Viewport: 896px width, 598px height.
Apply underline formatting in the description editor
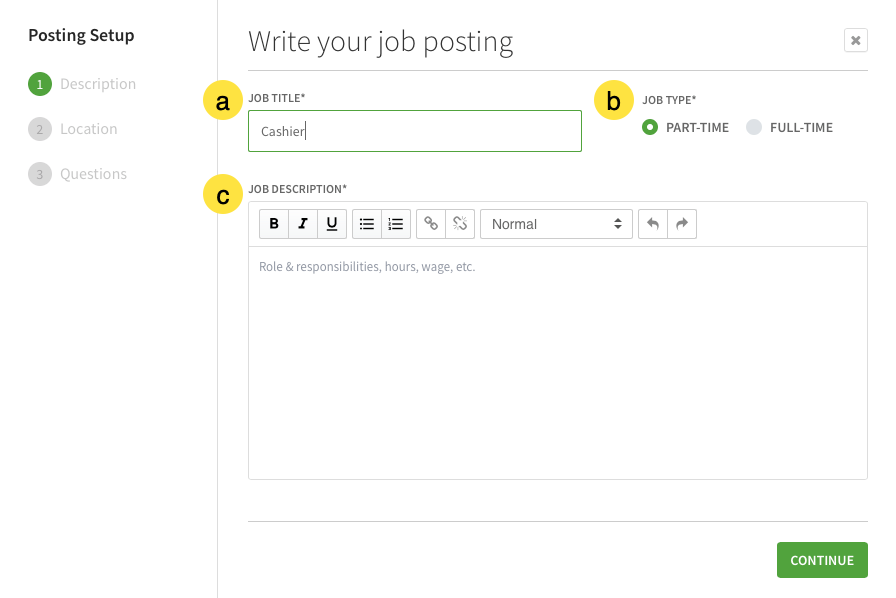coord(331,223)
